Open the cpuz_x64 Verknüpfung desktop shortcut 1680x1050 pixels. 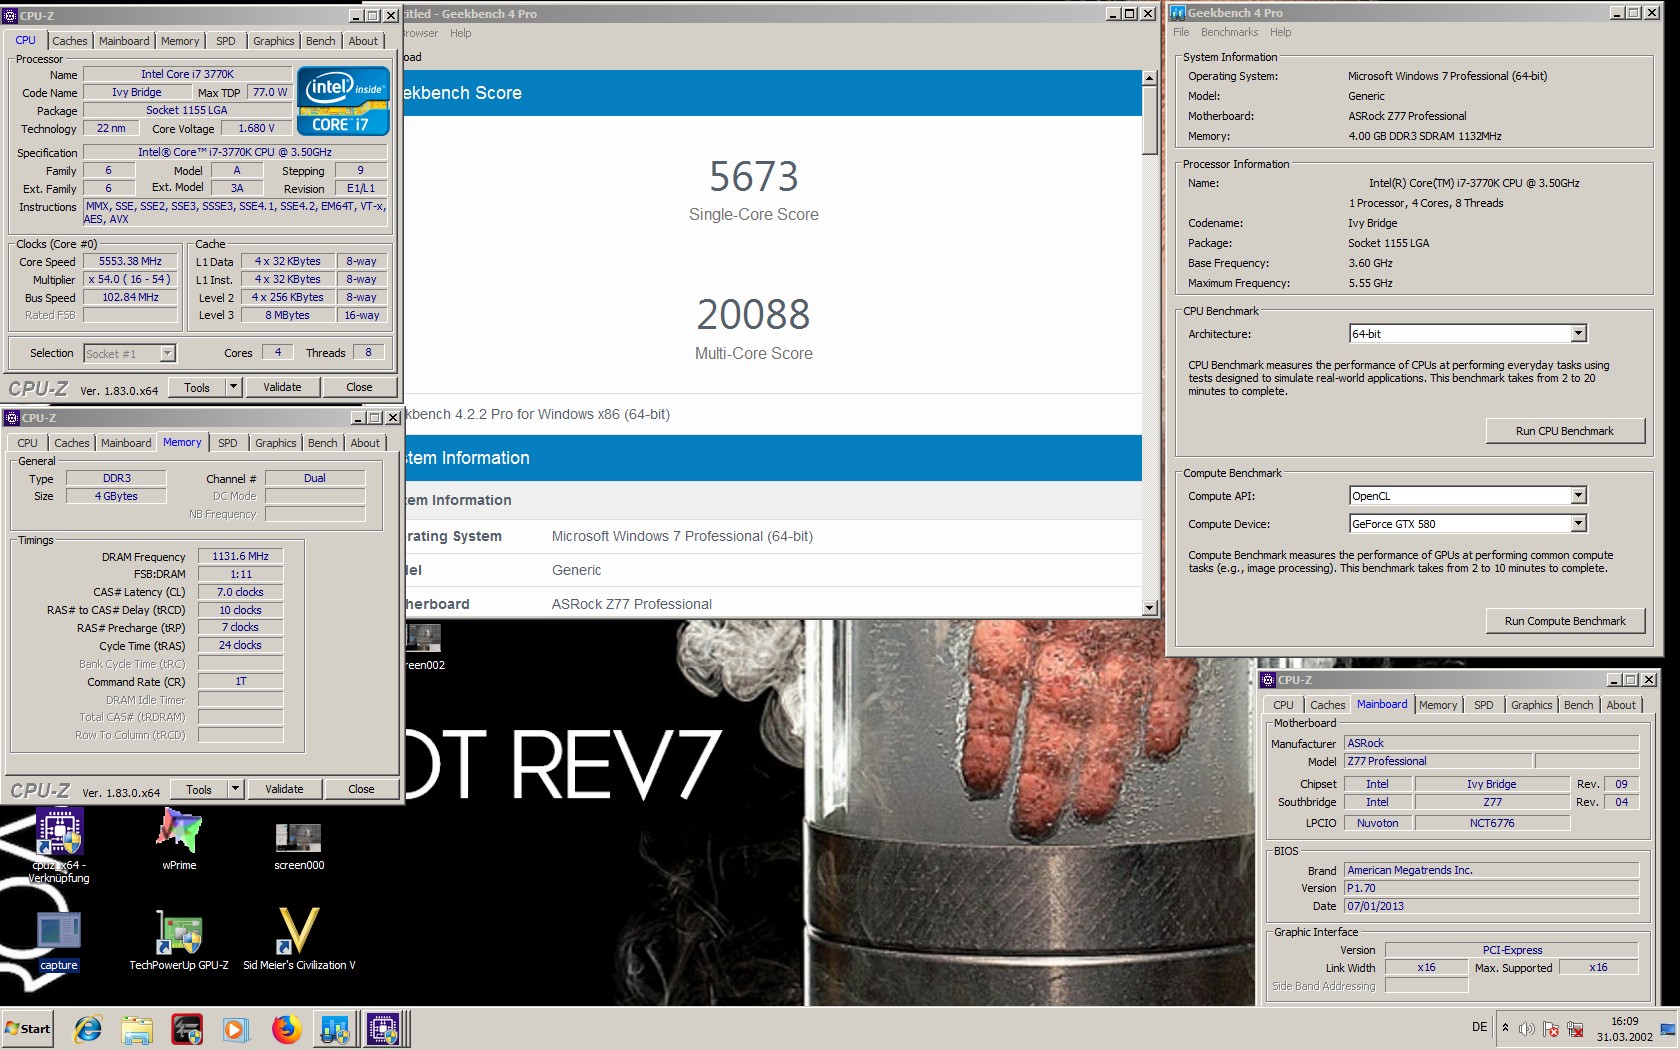pyautogui.click(x=59, y=846)
